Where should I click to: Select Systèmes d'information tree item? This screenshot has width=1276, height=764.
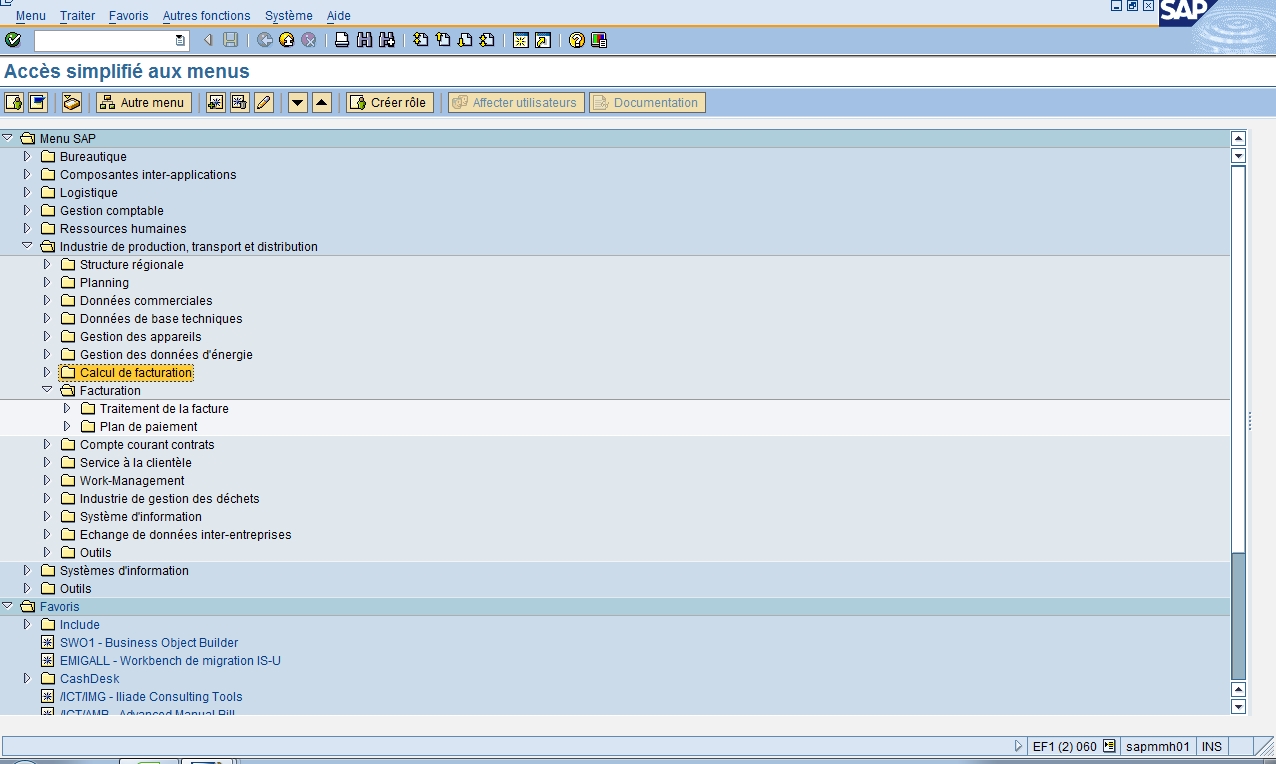point(124,570)
